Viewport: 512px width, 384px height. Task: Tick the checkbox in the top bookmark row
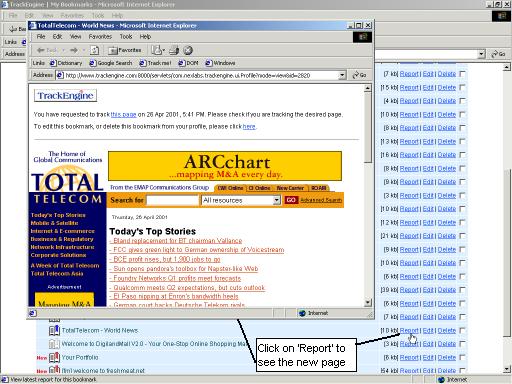pyautogui.click(x=462, y=74)
